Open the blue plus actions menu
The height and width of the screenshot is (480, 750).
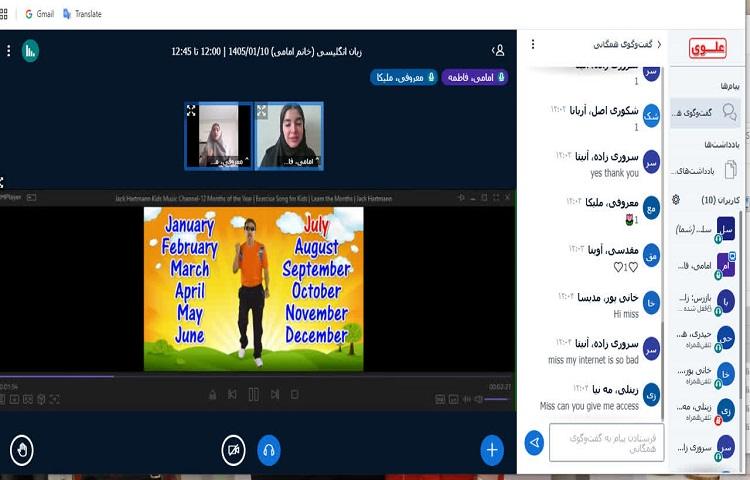pyautogui.click(x=492, y=450)
